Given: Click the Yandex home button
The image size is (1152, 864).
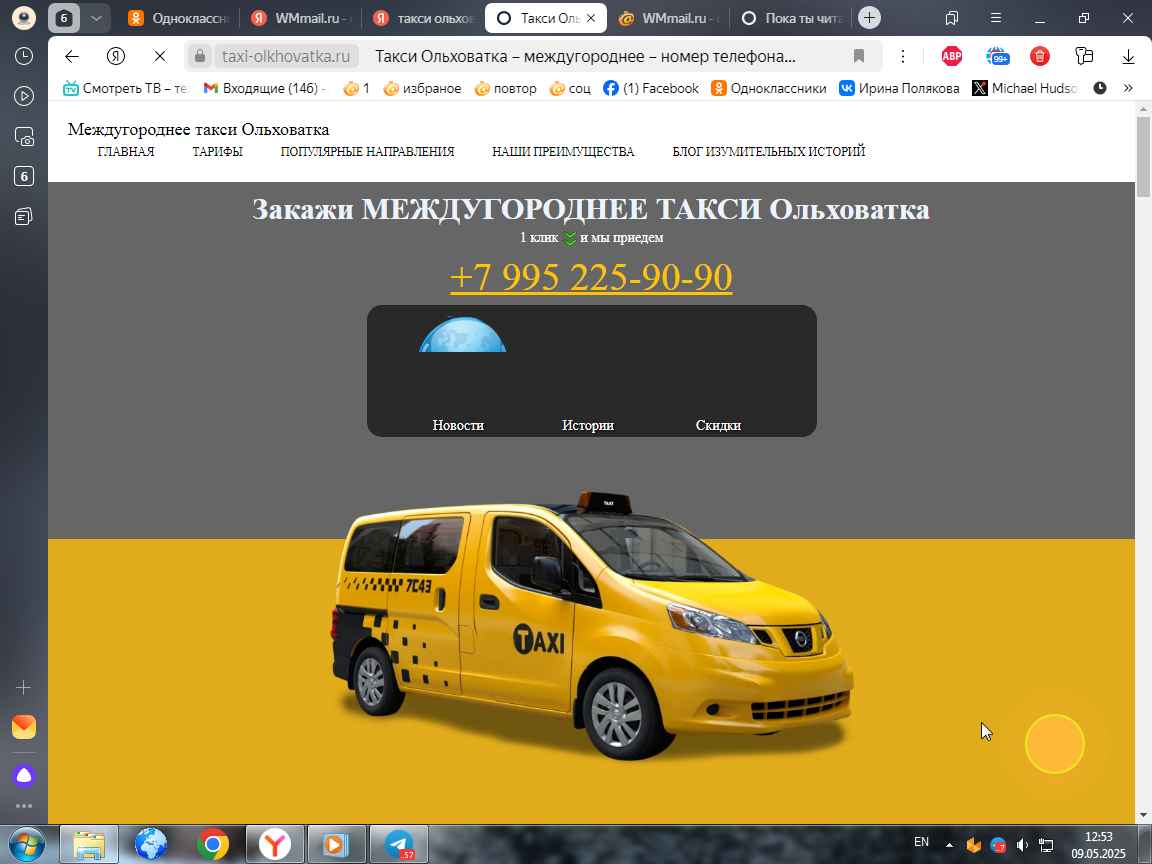Looking at the screenshot, I should [x=115, y=56].
